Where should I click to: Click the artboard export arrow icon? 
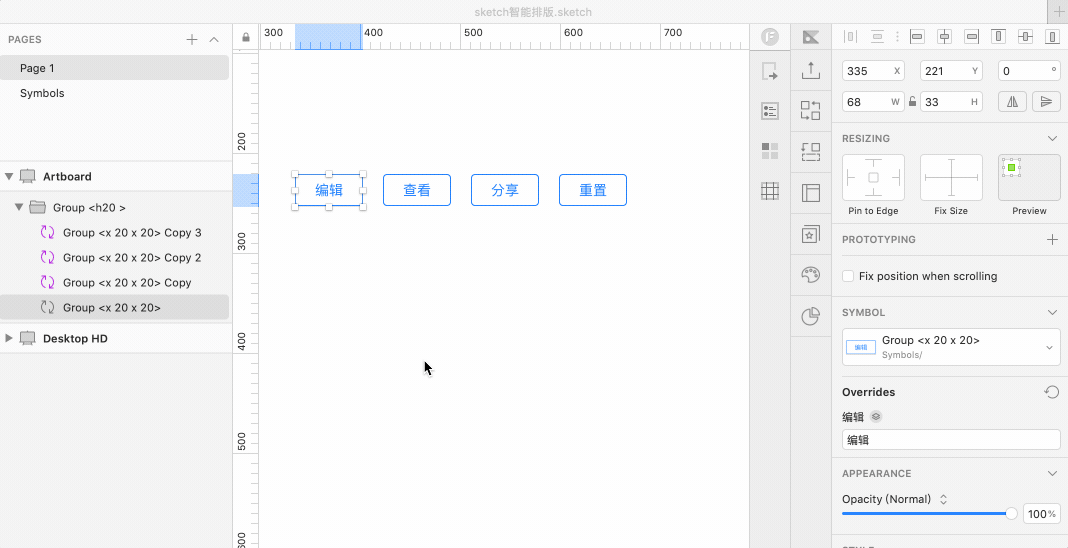[x=770, y=71]
